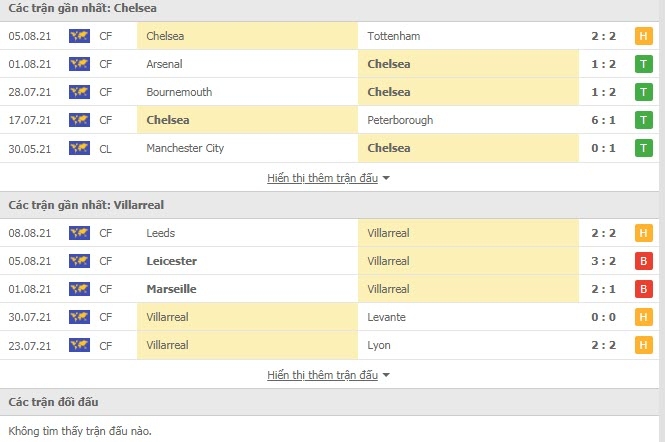Click the flag icon in the Manchester City row
The width and height of the screenshot is (665, 442).
79,149
